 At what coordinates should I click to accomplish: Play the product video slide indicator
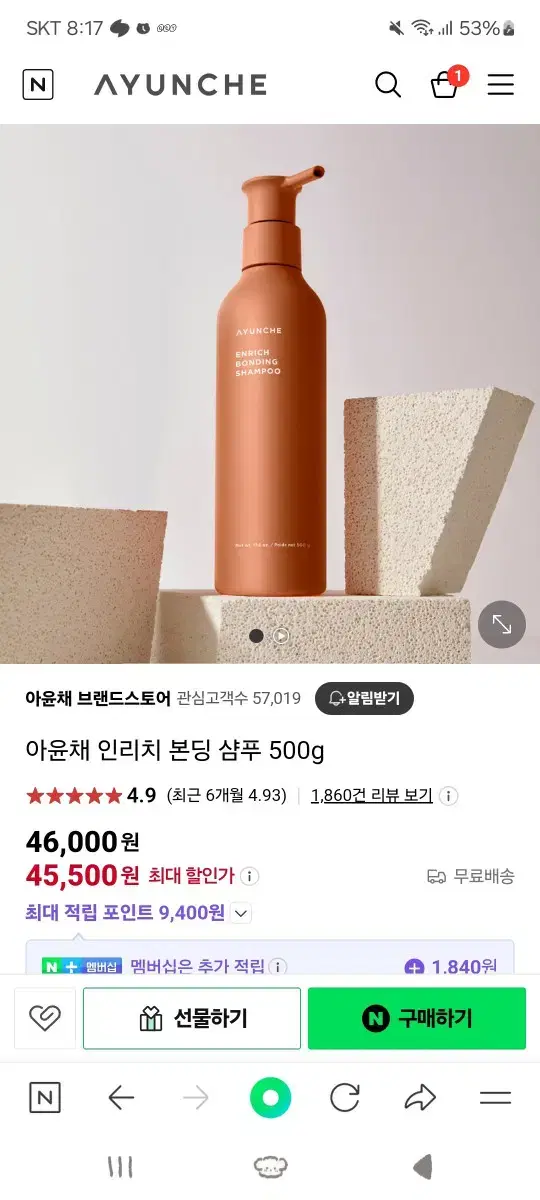(x=281, y=635)
